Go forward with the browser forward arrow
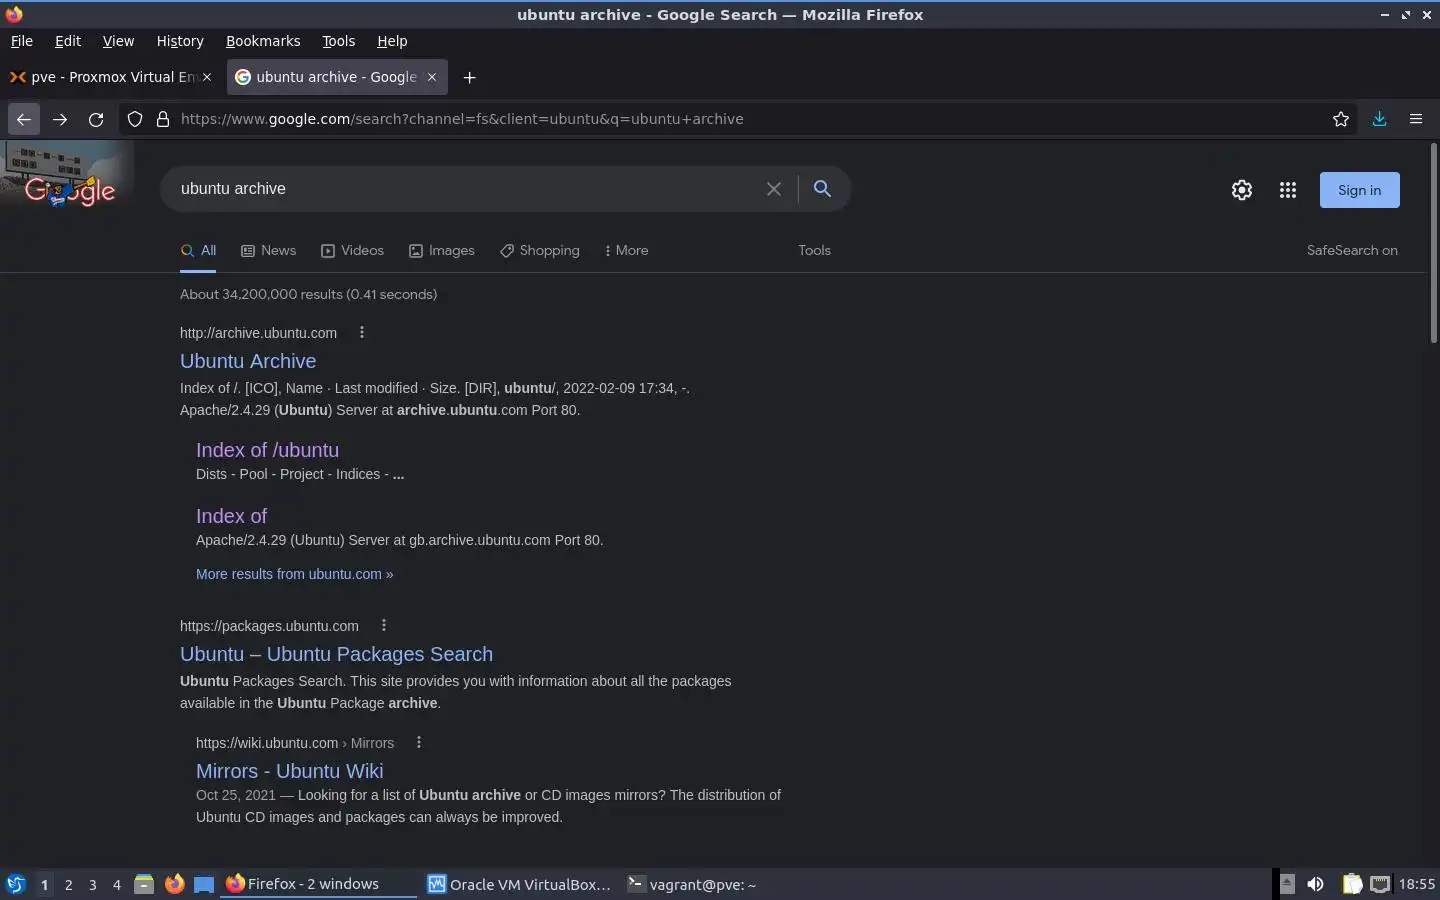Screen dimensions: 1440x900 pyautogui.click(x=60, y=119)
